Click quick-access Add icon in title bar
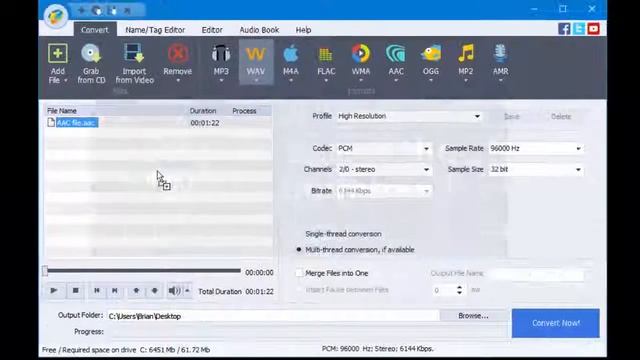Screen dimensions: 640x360 click(81, 11)
